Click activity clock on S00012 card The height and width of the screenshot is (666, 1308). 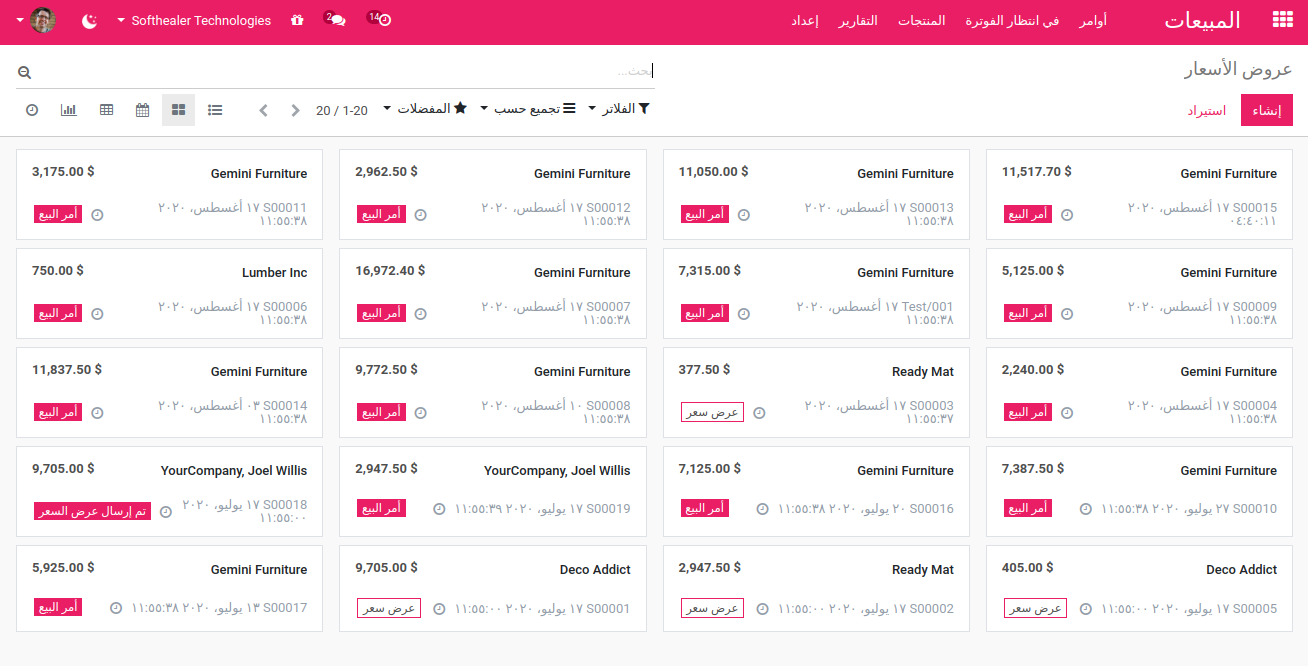421,215
